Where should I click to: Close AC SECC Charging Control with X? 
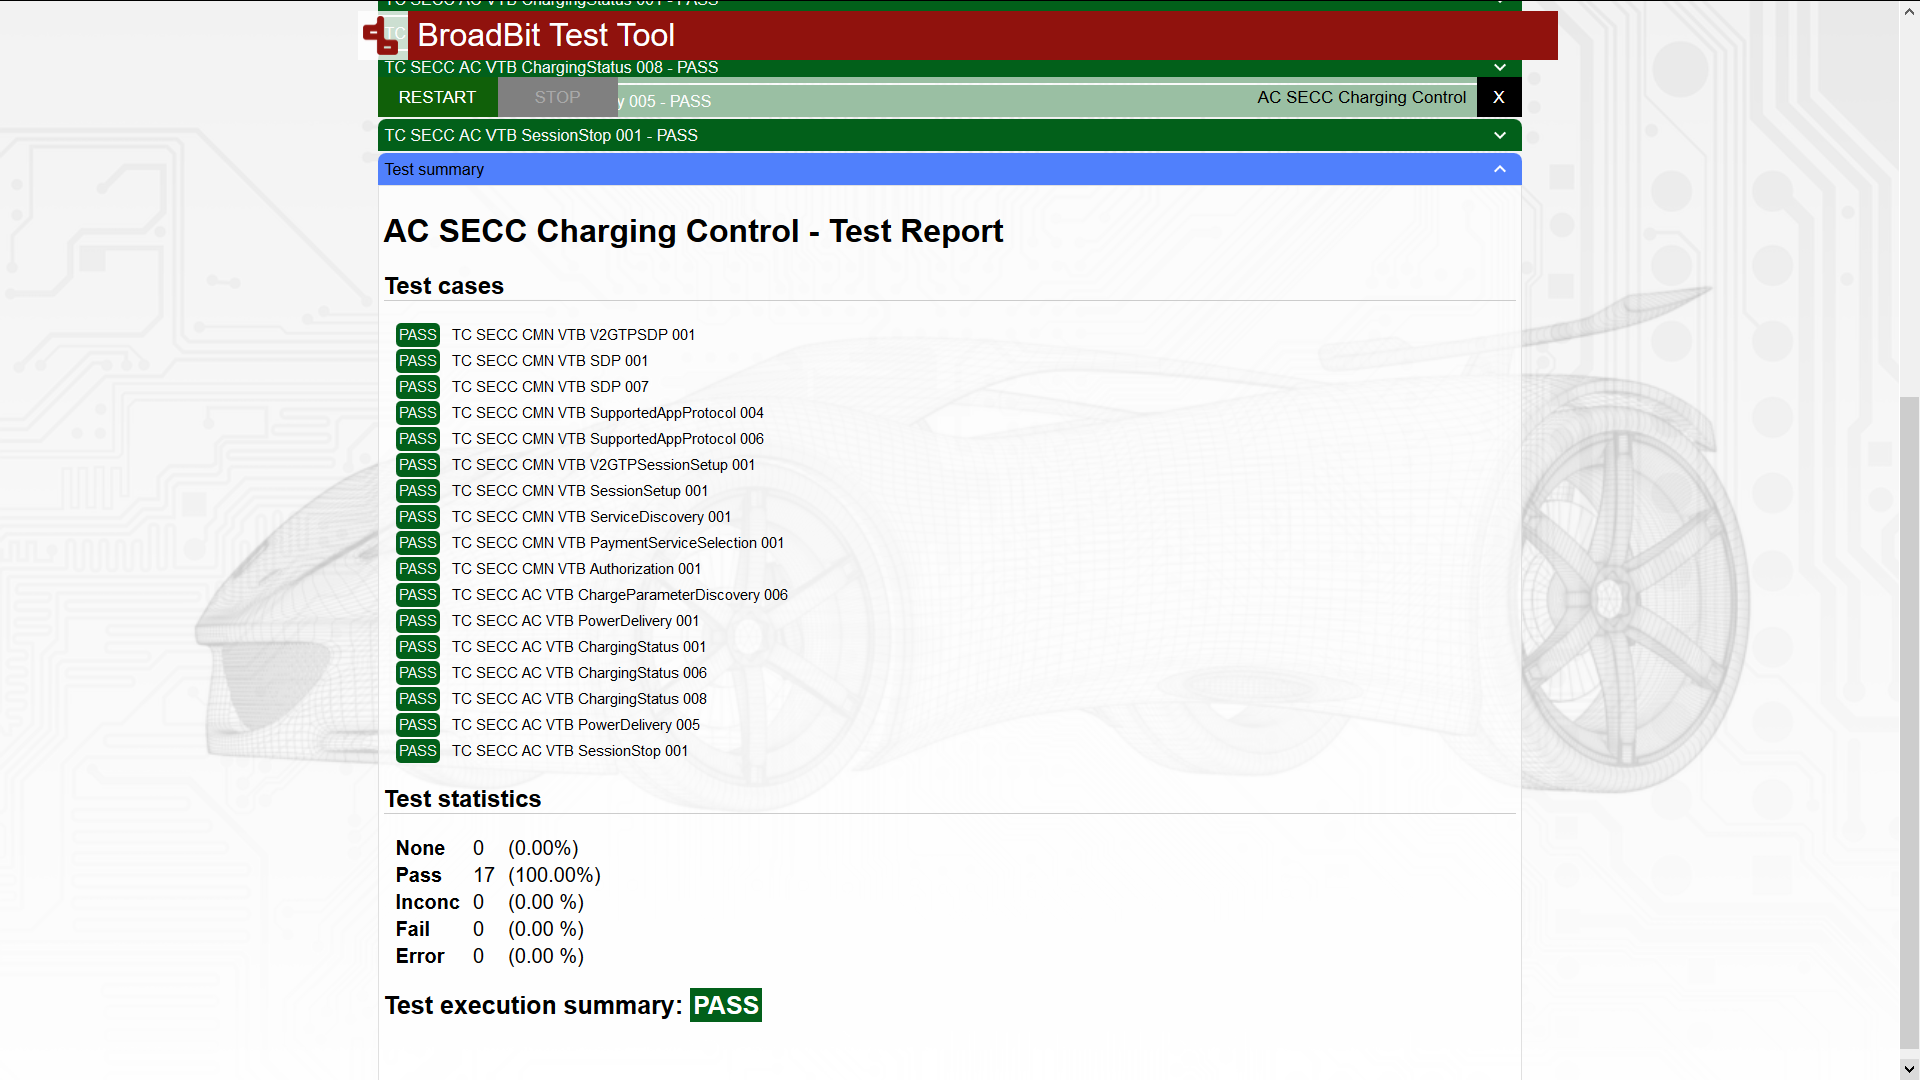point(1498,97)
